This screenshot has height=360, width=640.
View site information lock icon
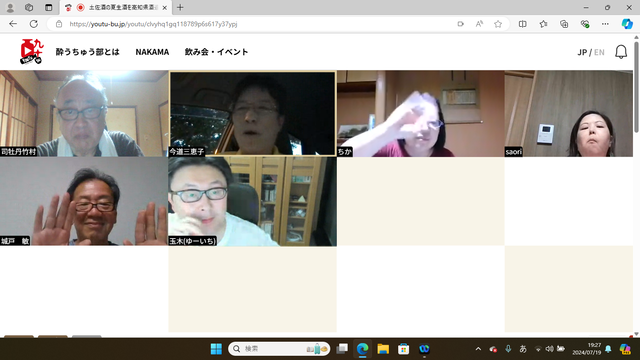click(x=59, y=24)
